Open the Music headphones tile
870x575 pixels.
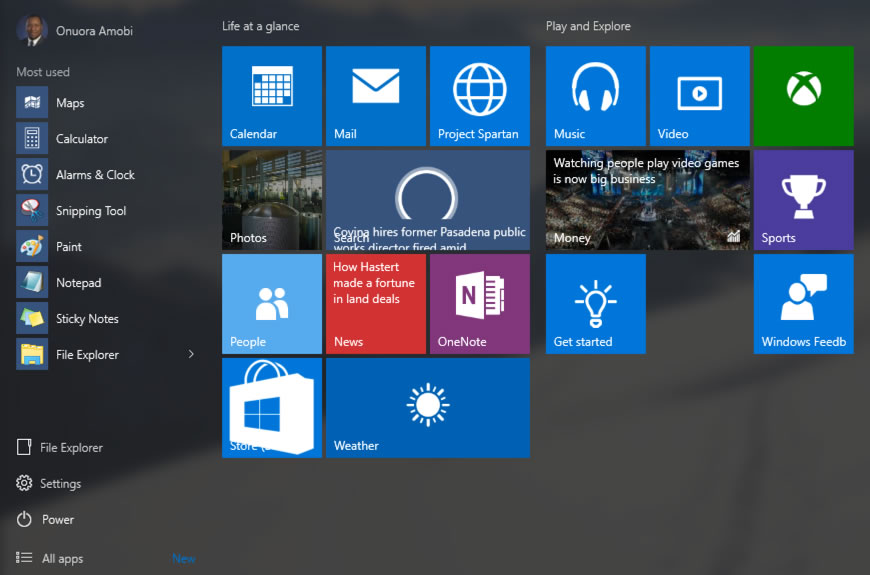pyautogui.click(x=596, y=96)
